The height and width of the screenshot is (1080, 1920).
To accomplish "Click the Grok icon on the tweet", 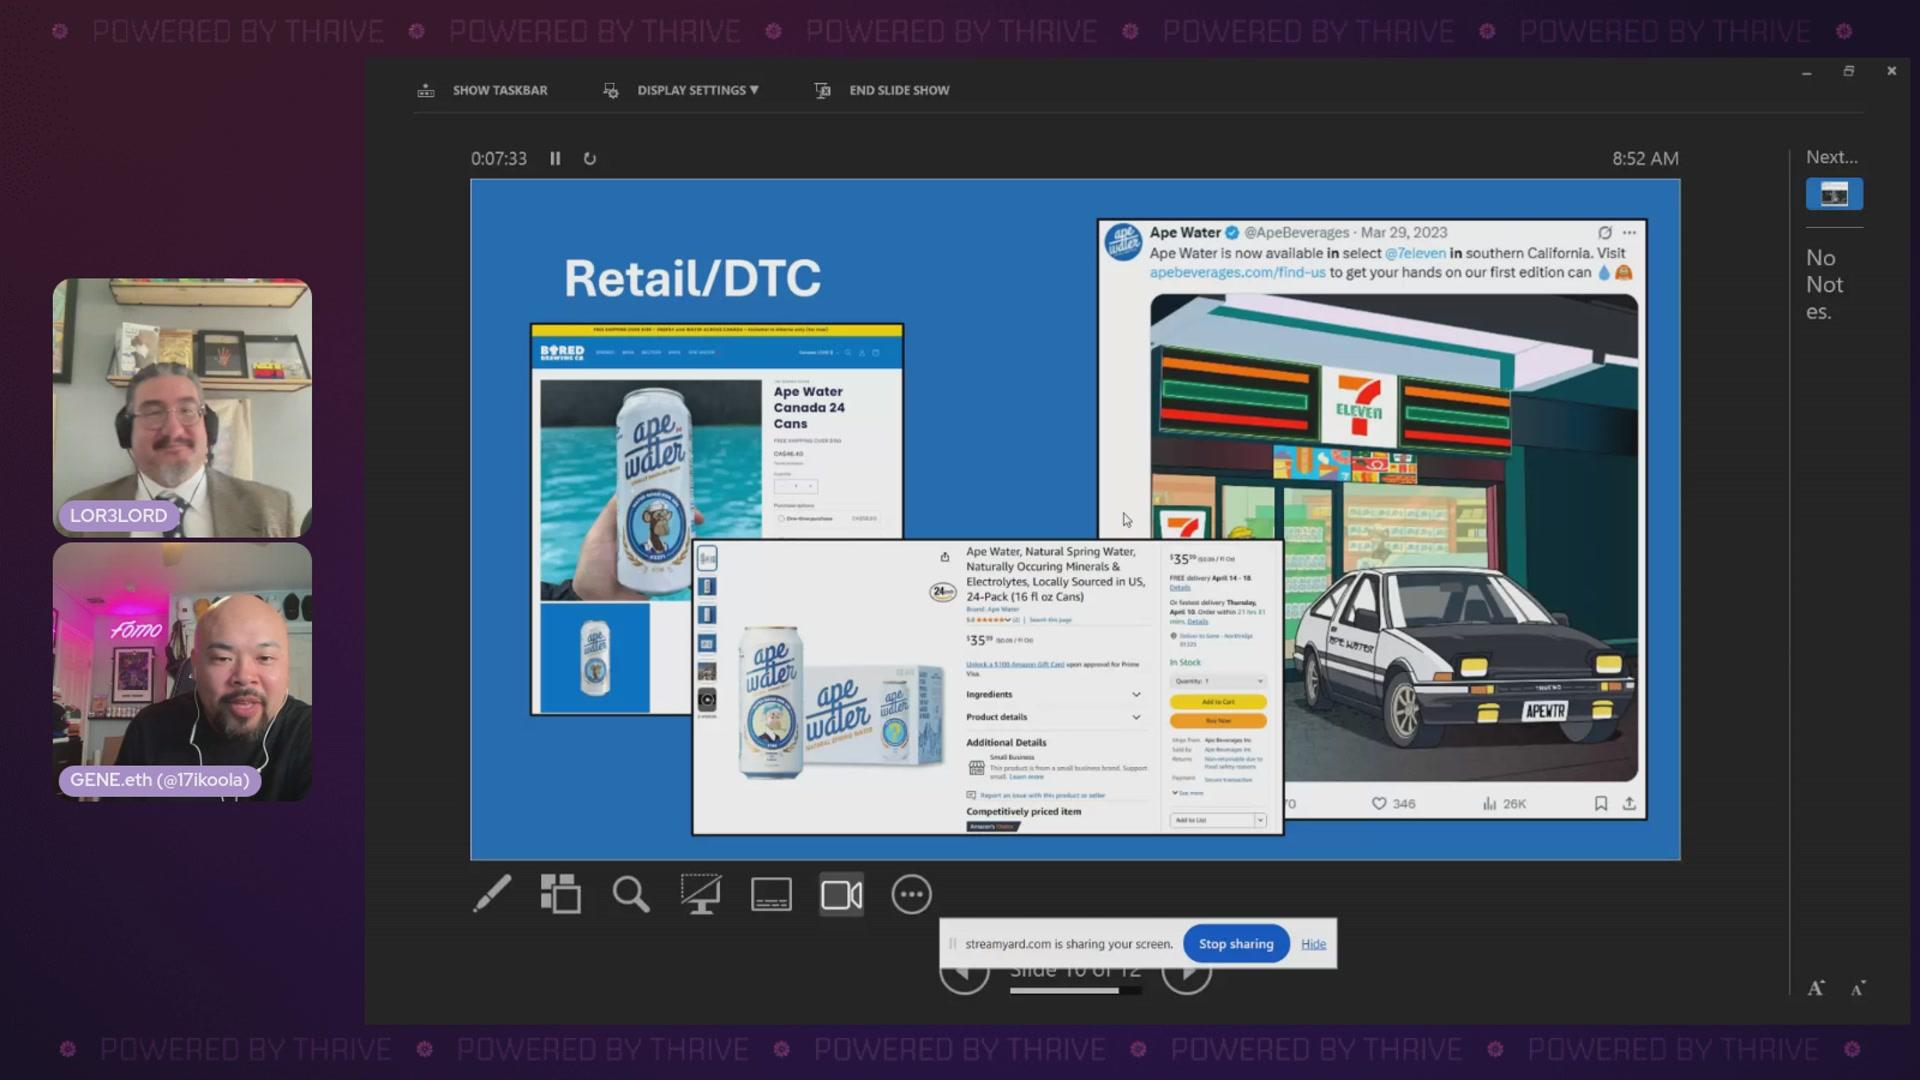I will pyautogui.click(x=1604, y=232).
